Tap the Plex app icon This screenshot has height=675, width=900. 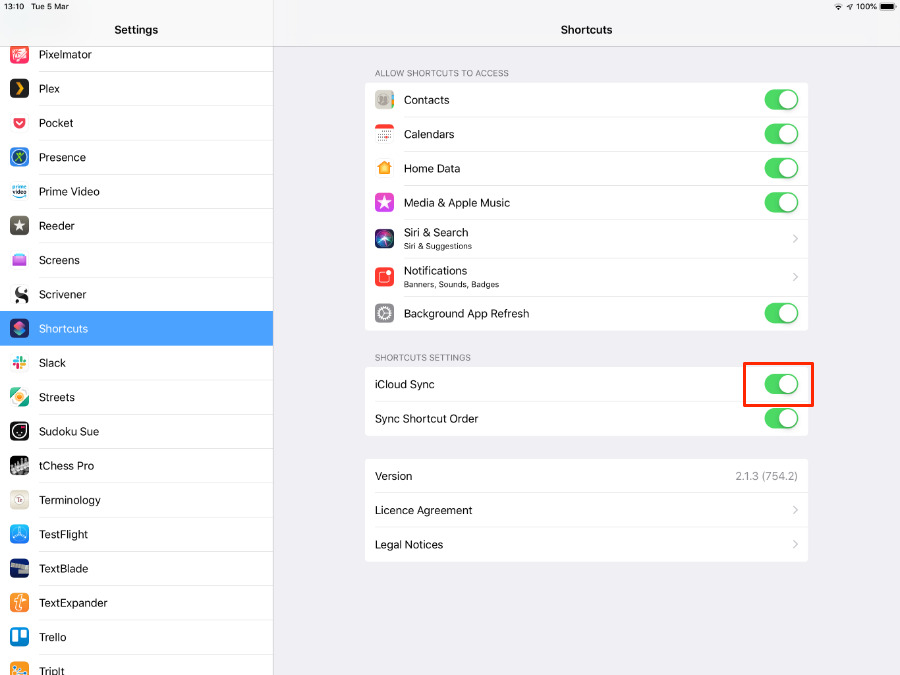click(x=20, y=88)
